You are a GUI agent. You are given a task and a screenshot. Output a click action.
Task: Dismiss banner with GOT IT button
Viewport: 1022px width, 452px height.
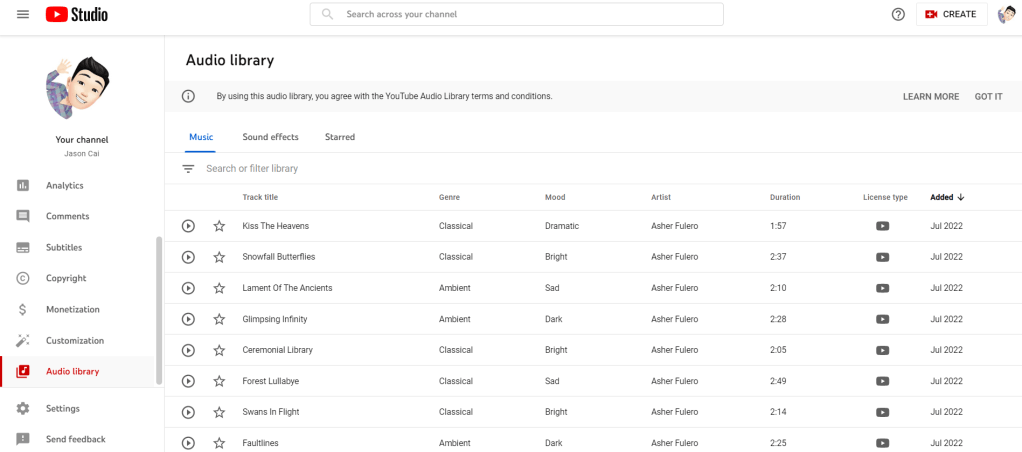click(x=988, y=96)
